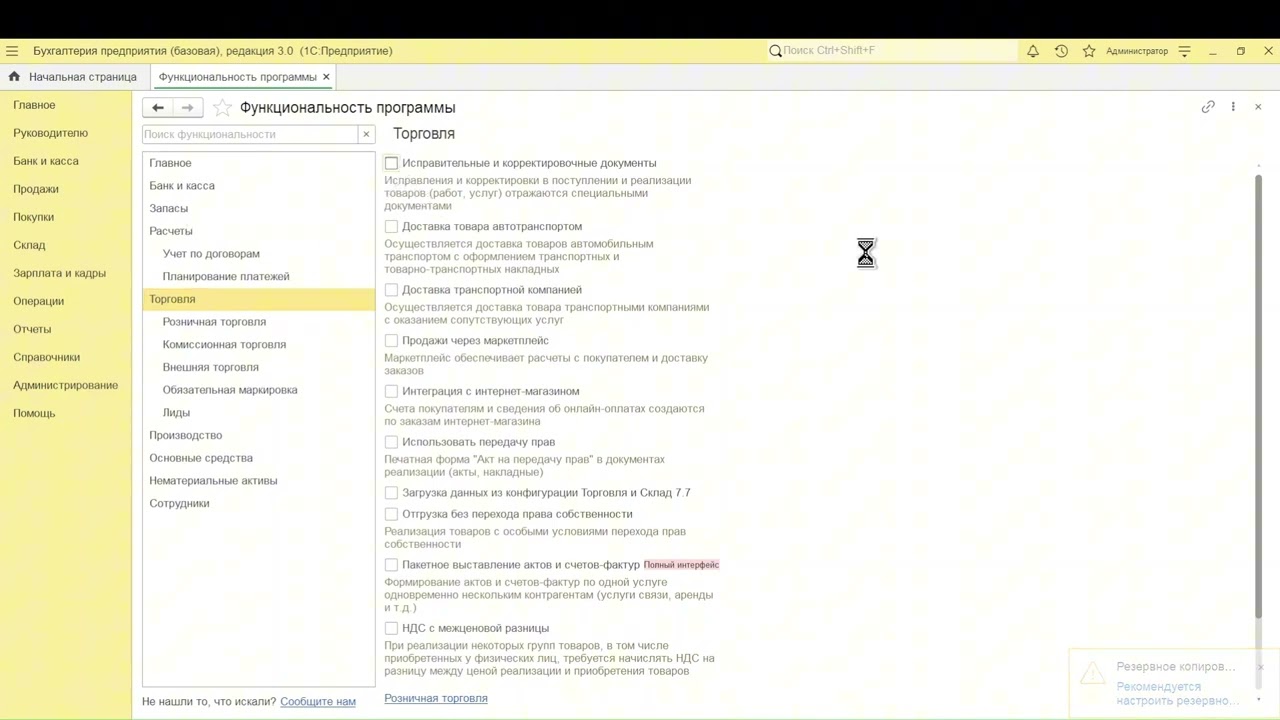Enable Интеграция с интернет-магазином checkbox
The image size is (1280, 720).
tap(391, 391)
